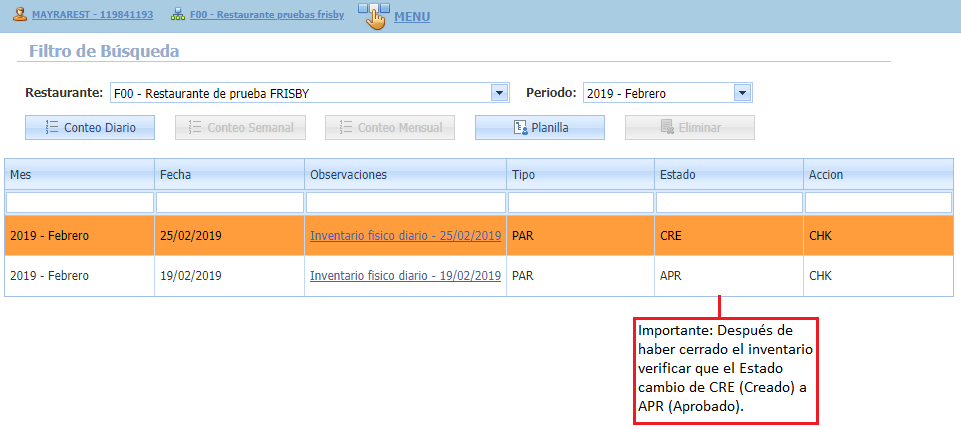Click PAR type in the 19/02/2019 row
The image size is (961, 429).
523,276
